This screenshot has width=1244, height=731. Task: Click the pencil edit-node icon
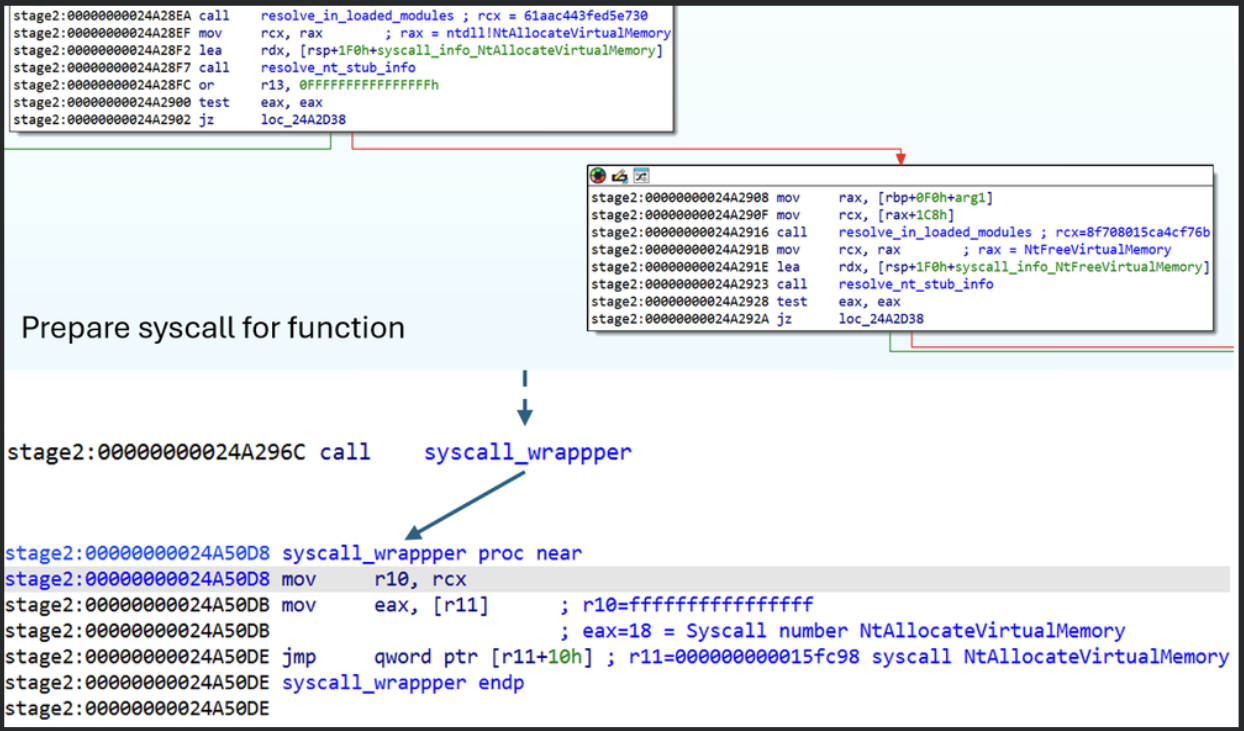620,176
